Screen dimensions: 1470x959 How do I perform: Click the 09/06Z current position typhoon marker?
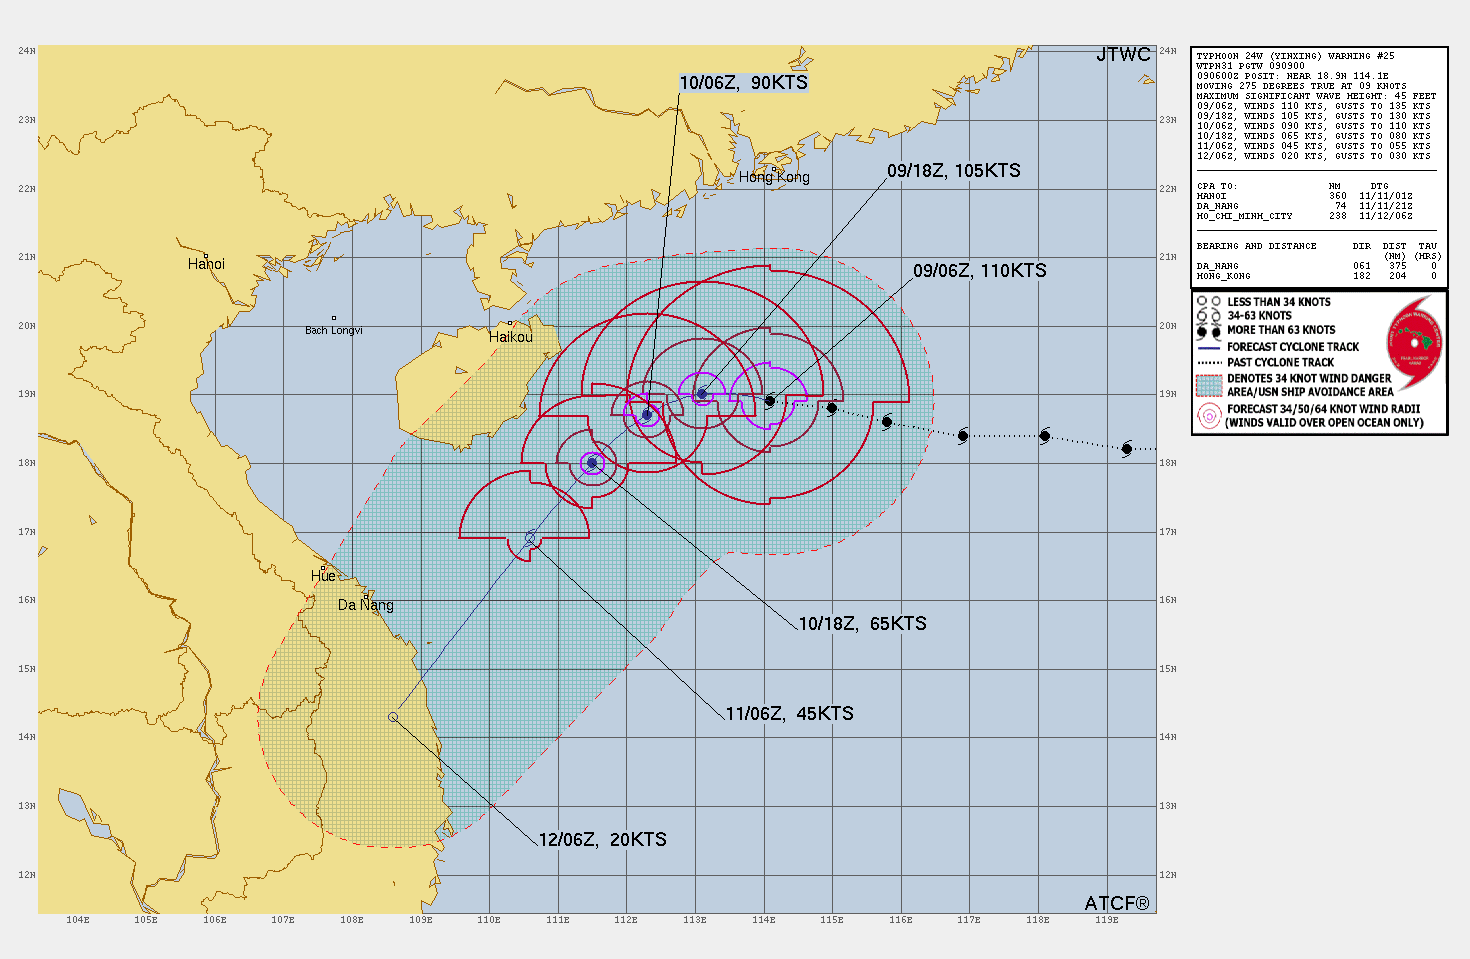click(x=769, y=401)
